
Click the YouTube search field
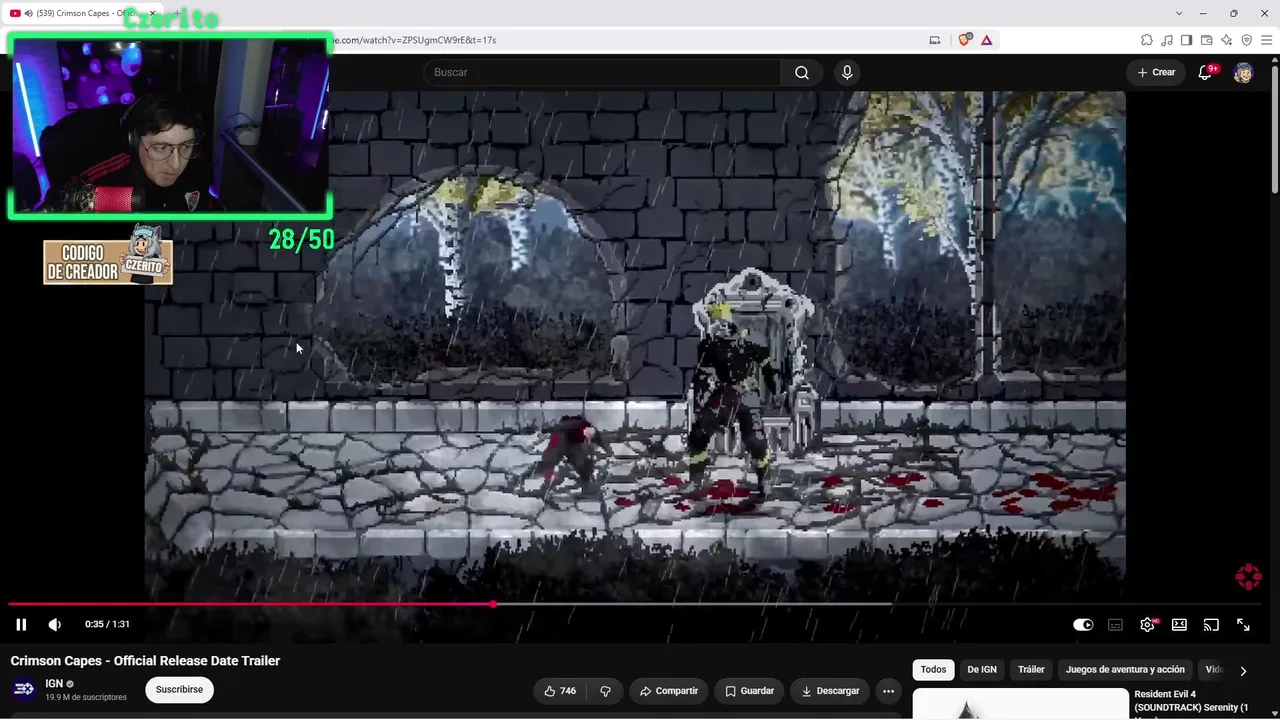(x=602, y=72)
